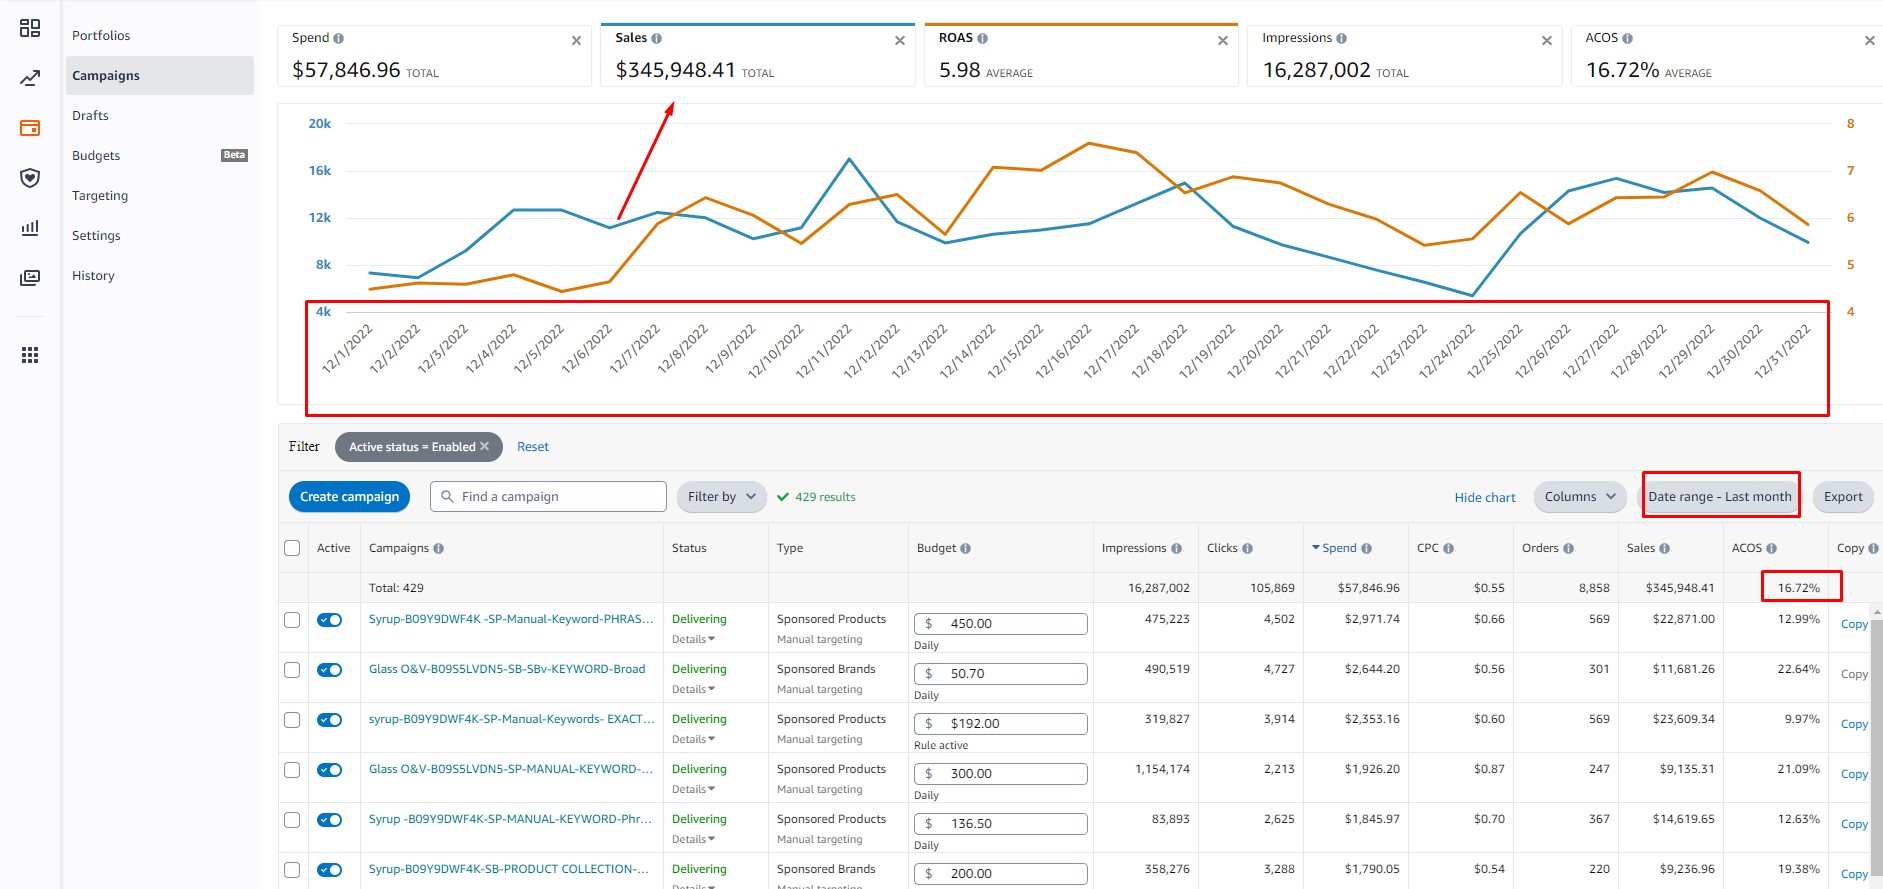Screen dimensions: 1883x889
Task: Click the Find a campaign search box
Action: point(548,497)
